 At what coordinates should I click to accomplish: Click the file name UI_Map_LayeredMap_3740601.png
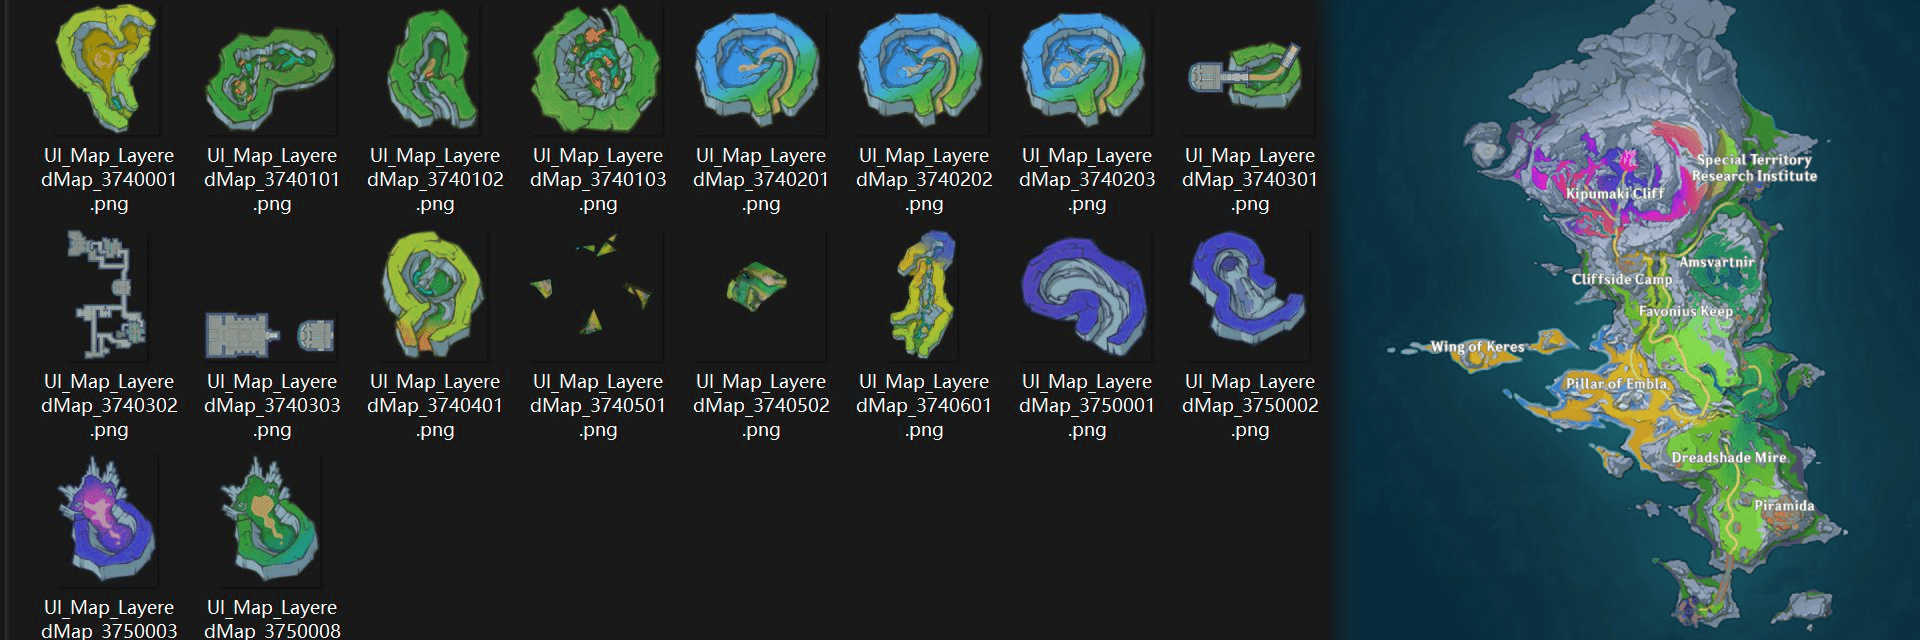924,406
